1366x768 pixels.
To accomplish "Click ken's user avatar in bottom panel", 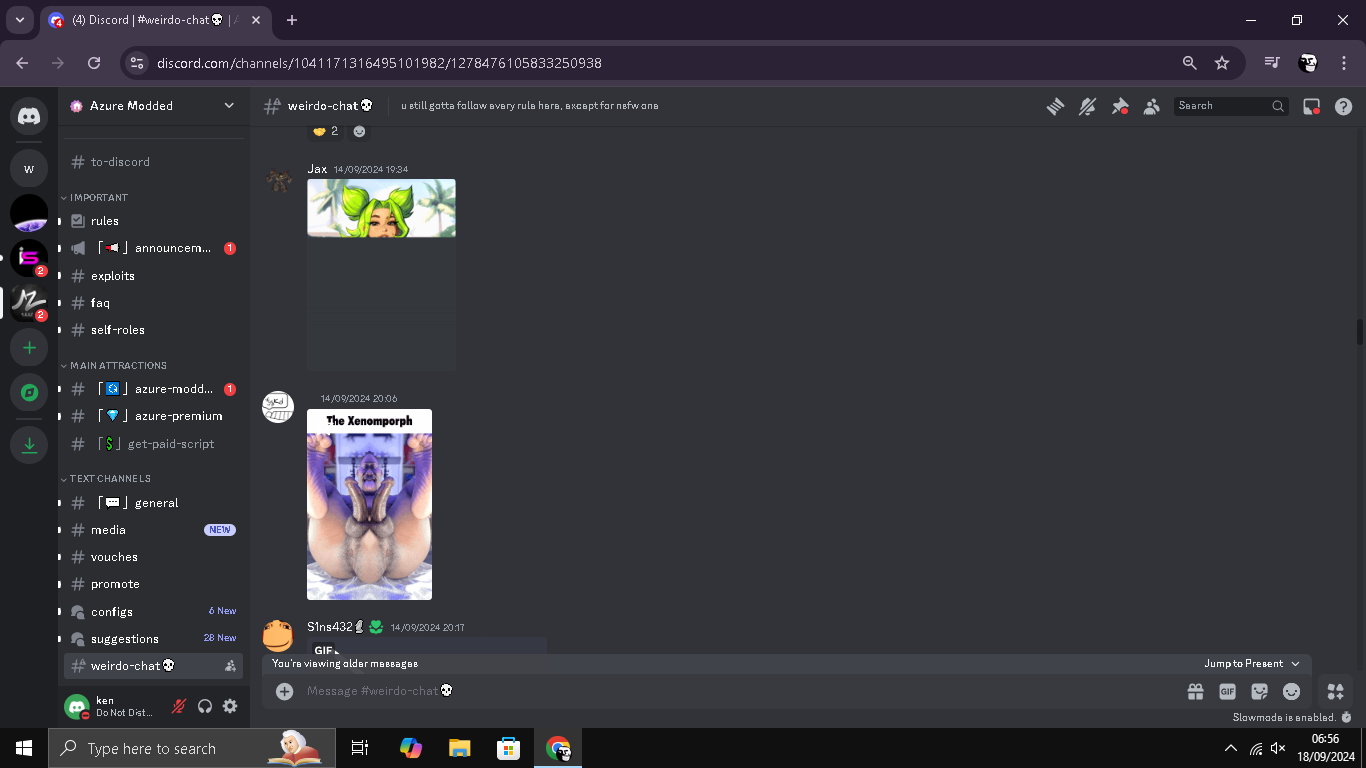I will (77, 706).
